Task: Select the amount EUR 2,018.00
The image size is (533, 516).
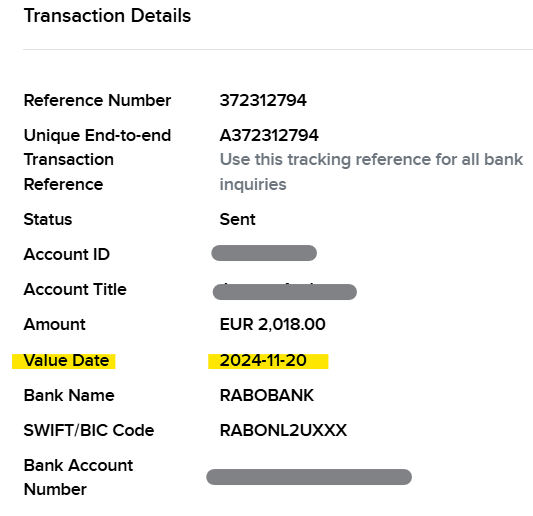Action: click(273, 324)
